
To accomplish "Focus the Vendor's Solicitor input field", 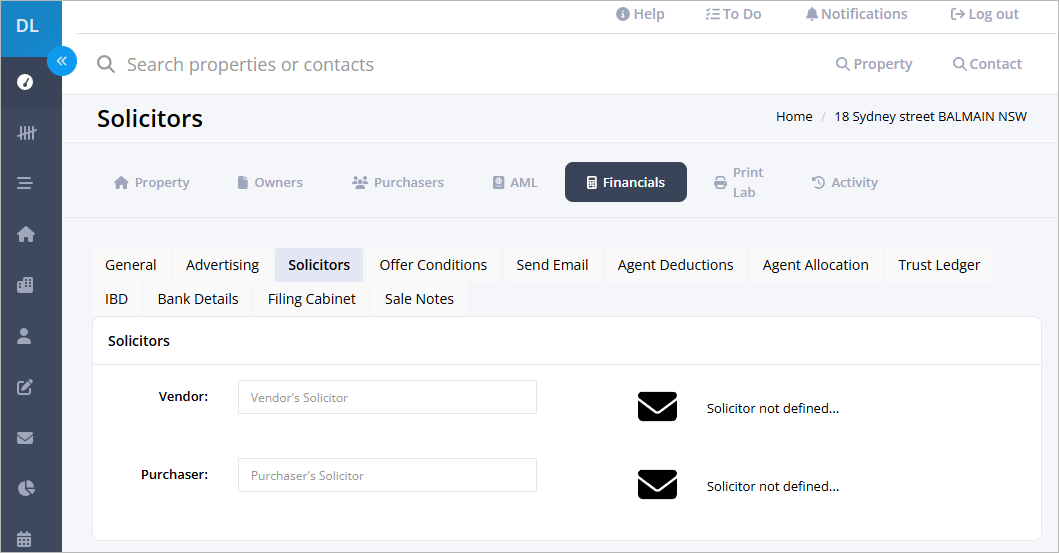I will tap(387, 397).
